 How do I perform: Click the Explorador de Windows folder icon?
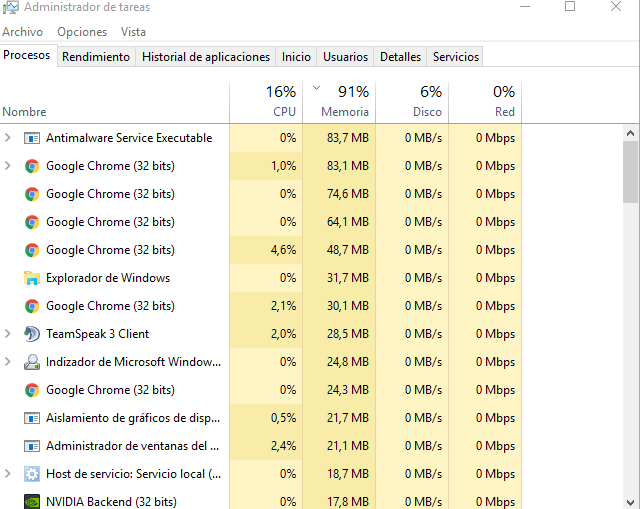[x=32, y=278]
